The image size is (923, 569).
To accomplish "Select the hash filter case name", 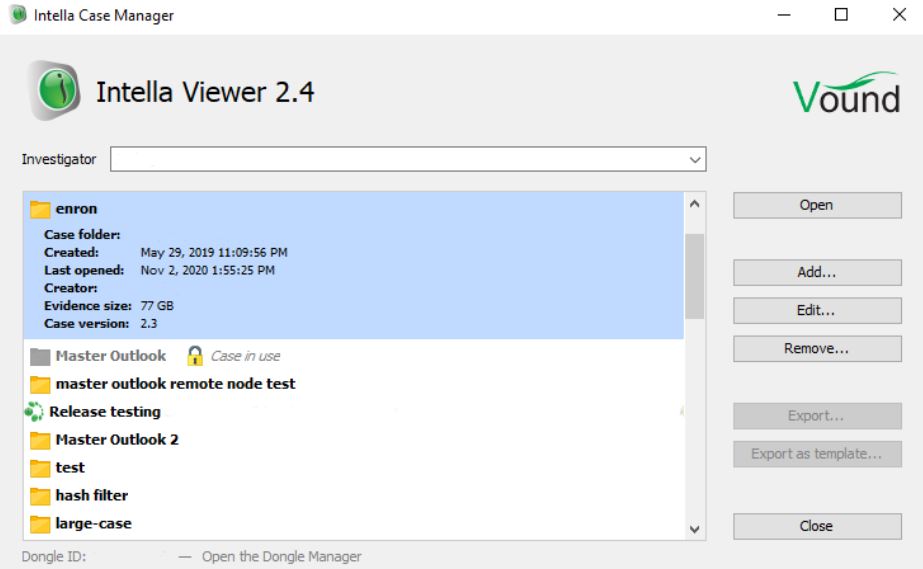I will [91, 495].
